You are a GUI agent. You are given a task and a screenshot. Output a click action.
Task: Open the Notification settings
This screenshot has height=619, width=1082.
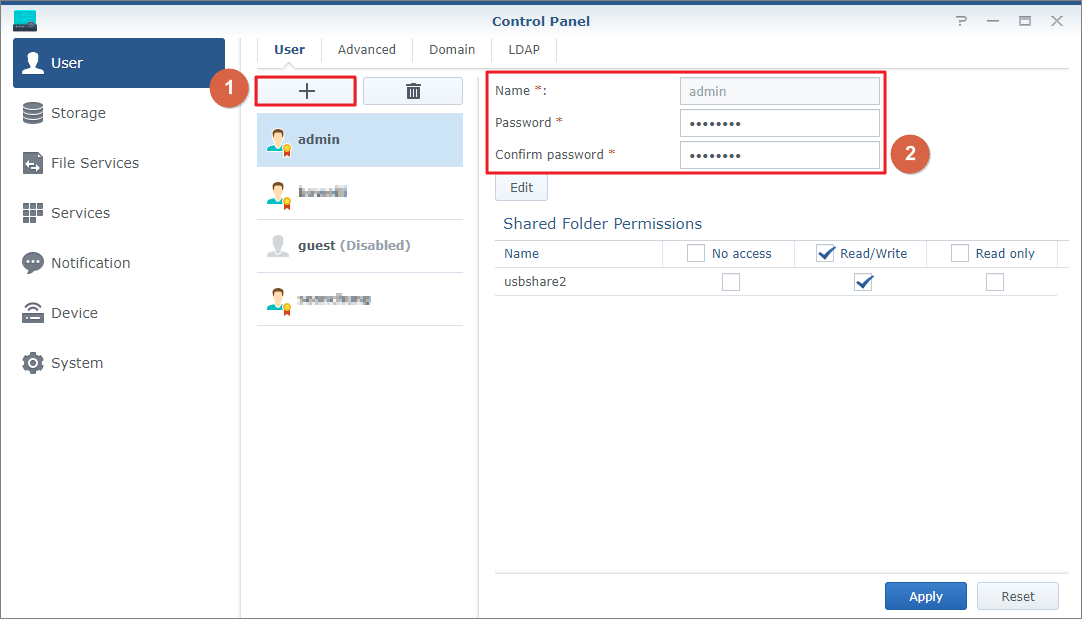[90, 263]
